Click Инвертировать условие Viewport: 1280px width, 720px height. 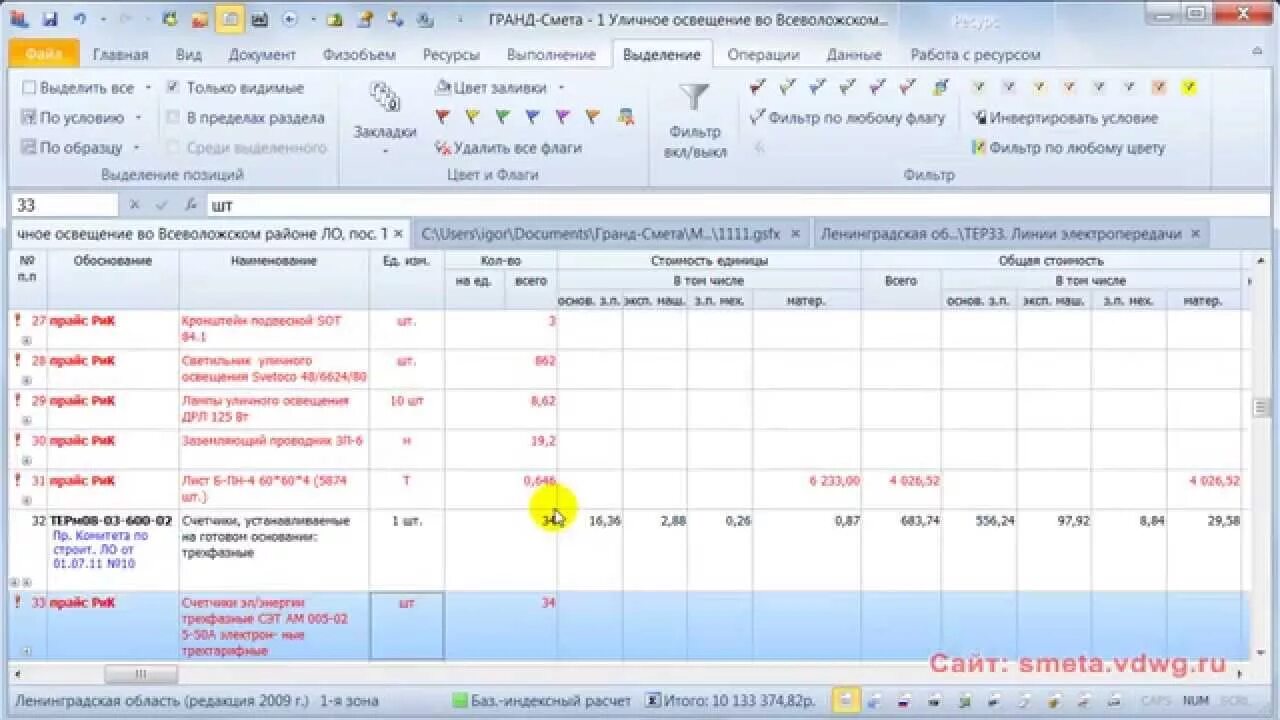1065,117
